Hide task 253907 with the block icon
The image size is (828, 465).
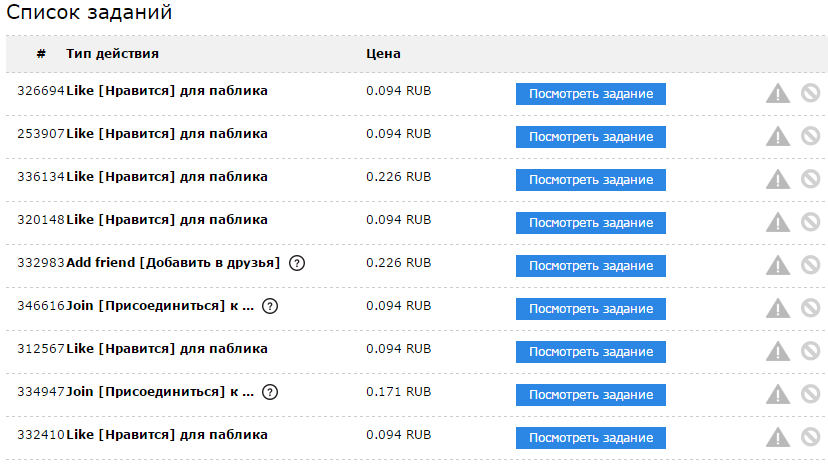coord(810,136)
